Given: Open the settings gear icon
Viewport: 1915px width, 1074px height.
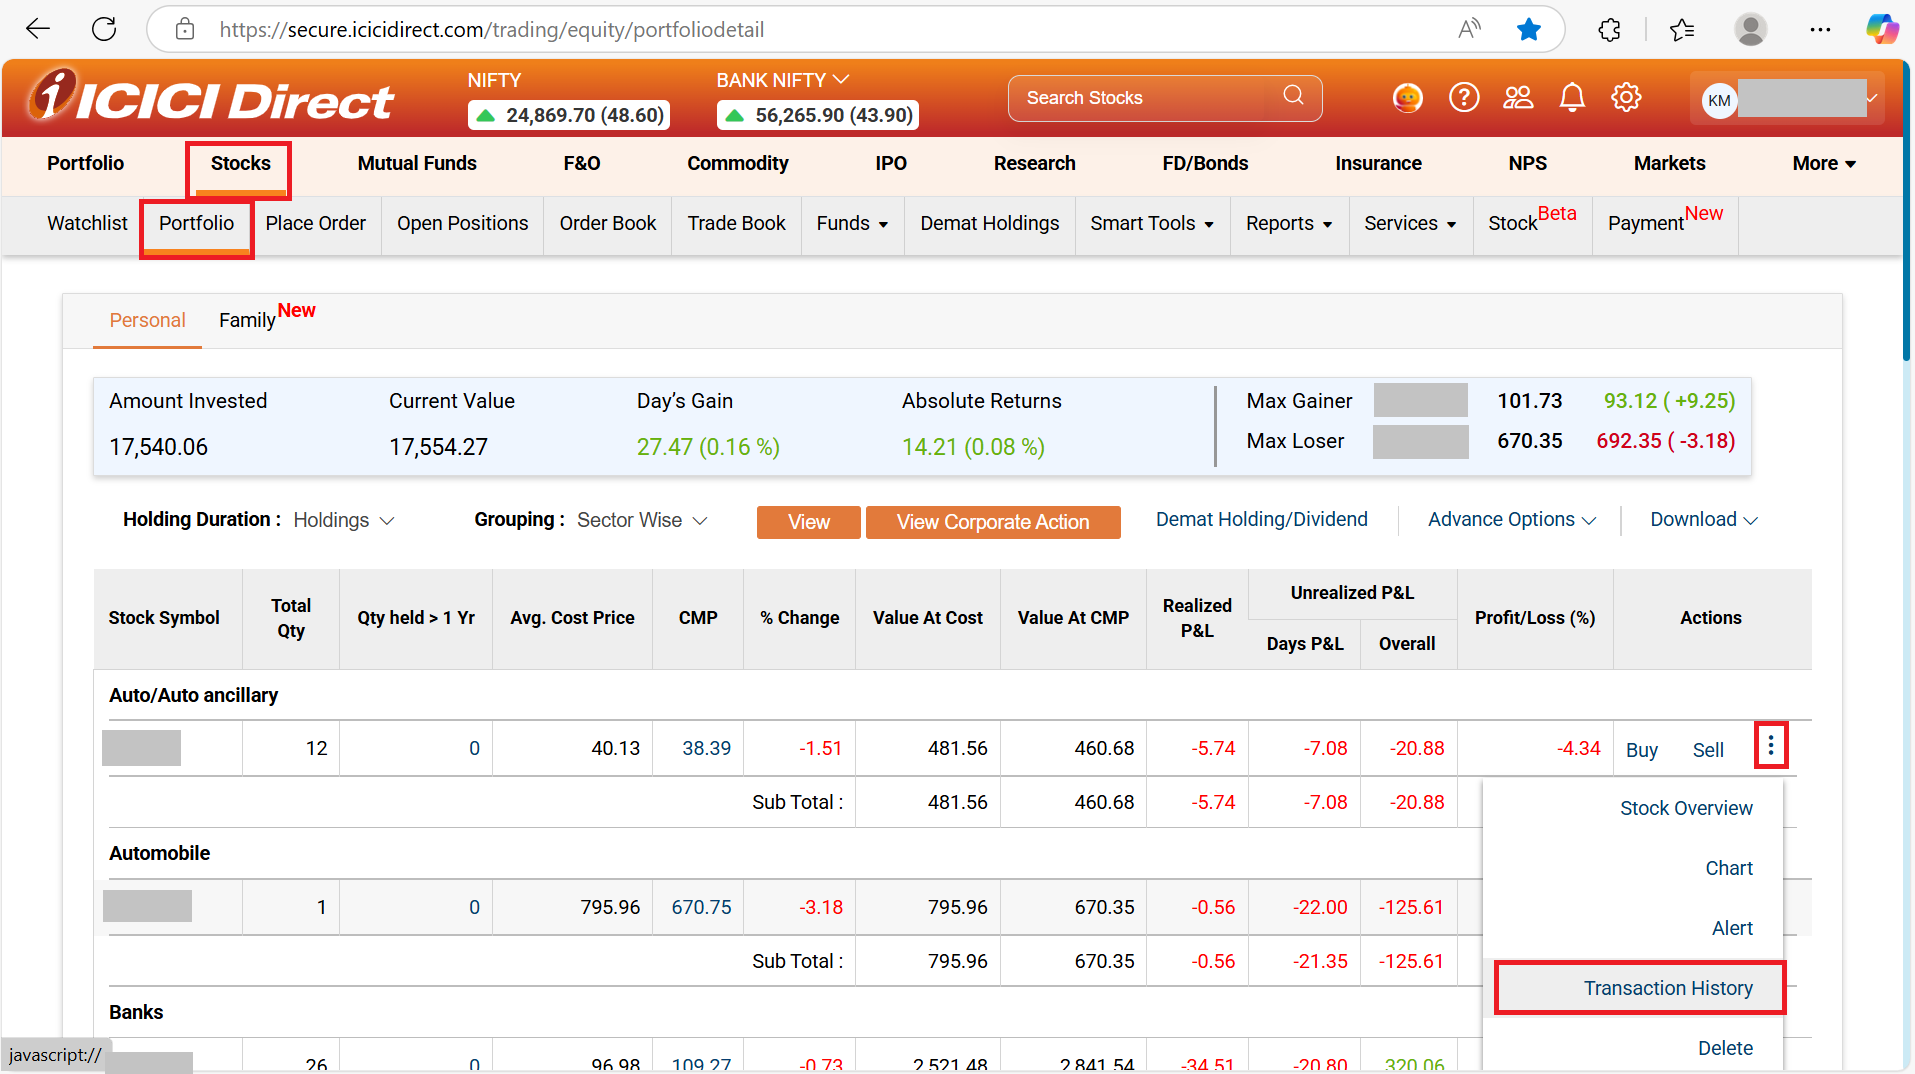Looking at the screenshot, I should click(1626, 98).
